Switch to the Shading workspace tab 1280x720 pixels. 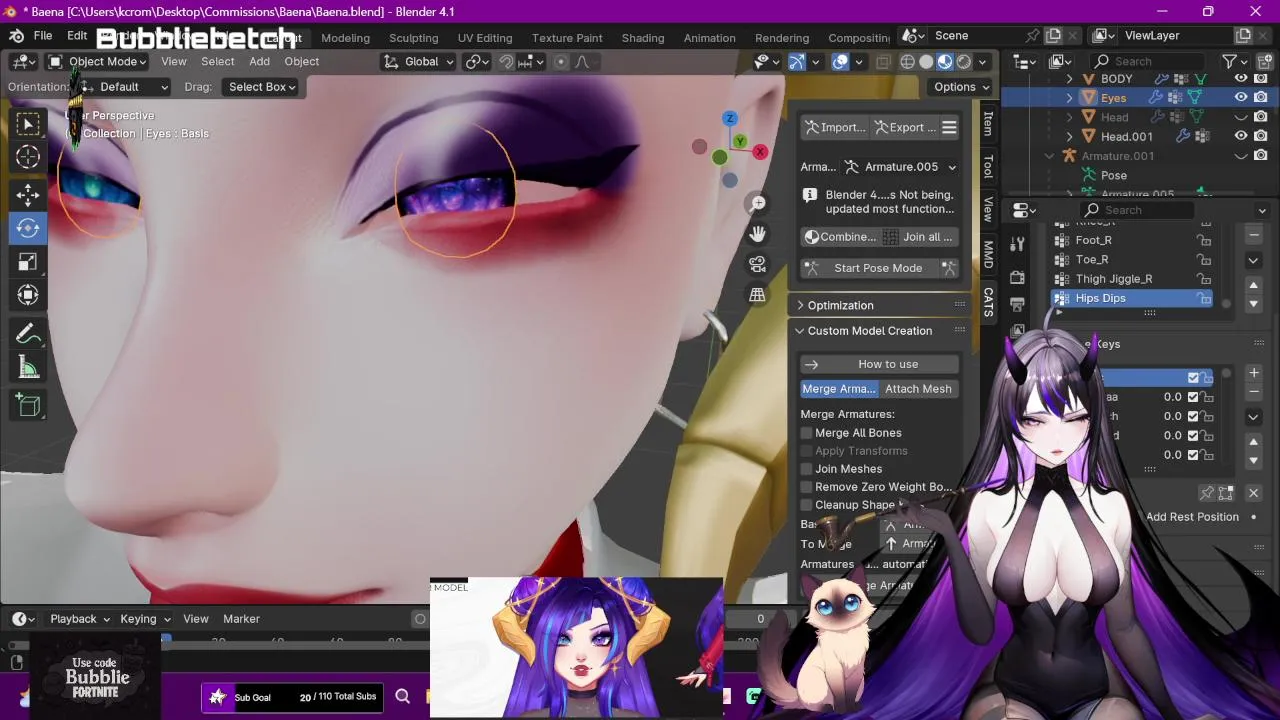(643, 38)
